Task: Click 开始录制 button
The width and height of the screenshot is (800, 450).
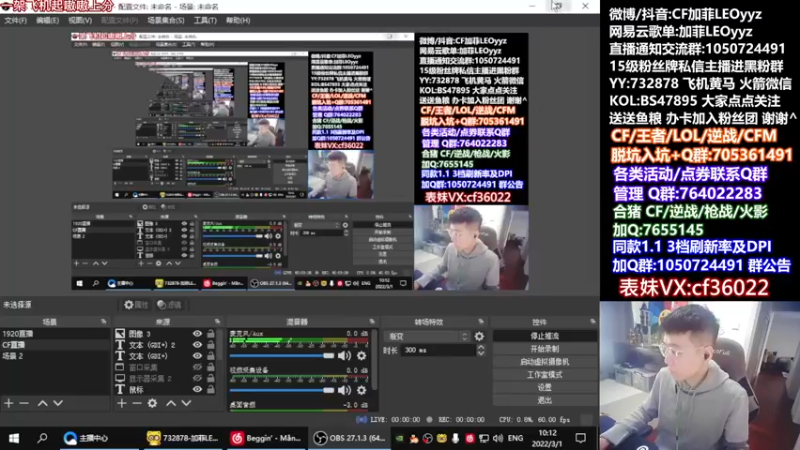Action: coord(544,349)
